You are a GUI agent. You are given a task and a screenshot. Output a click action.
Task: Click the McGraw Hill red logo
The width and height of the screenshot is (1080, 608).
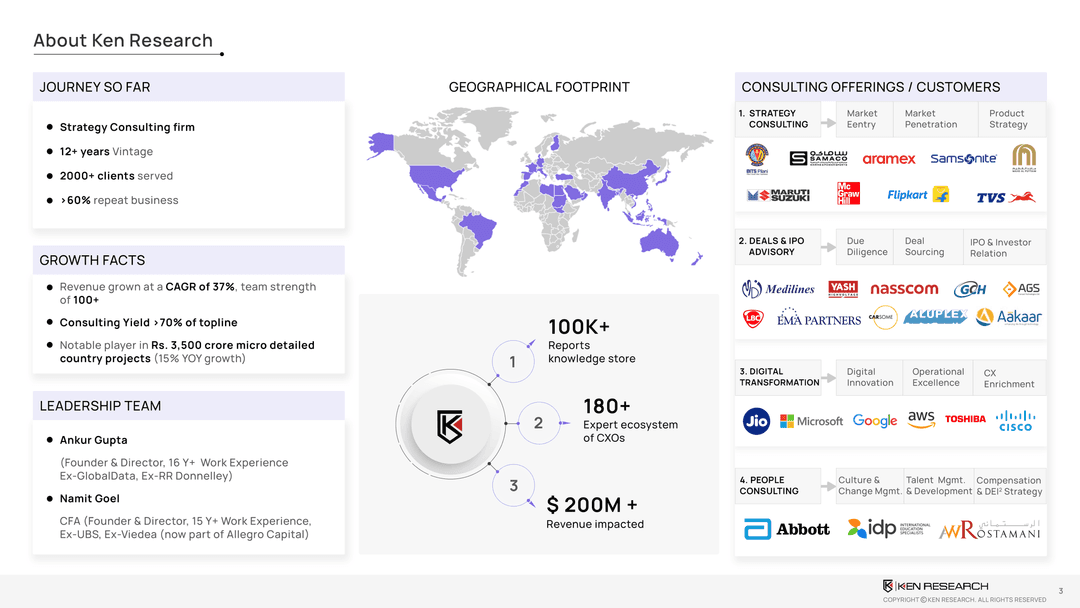click(849, 194)
